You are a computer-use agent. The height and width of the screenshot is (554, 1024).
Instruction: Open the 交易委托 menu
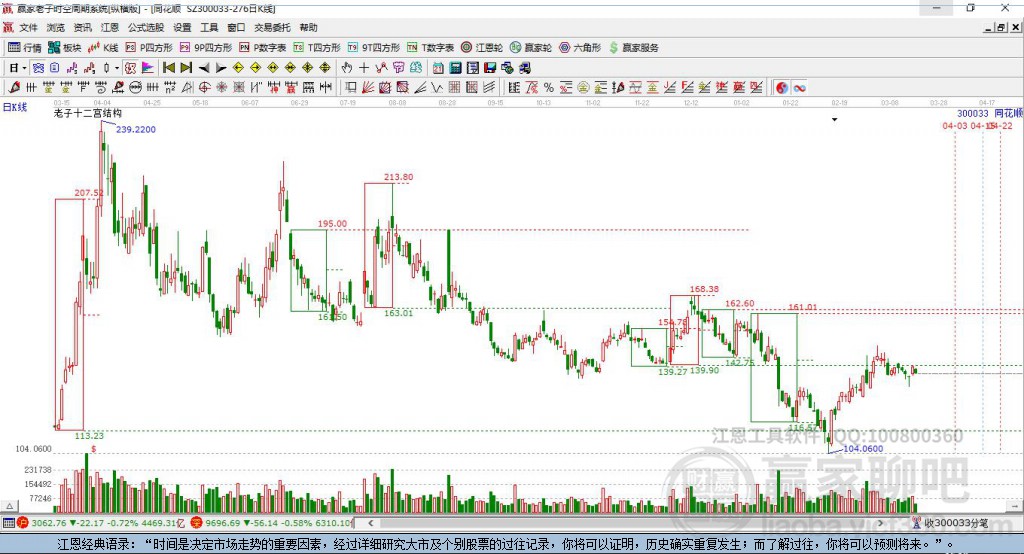click(x=272, y=27)
